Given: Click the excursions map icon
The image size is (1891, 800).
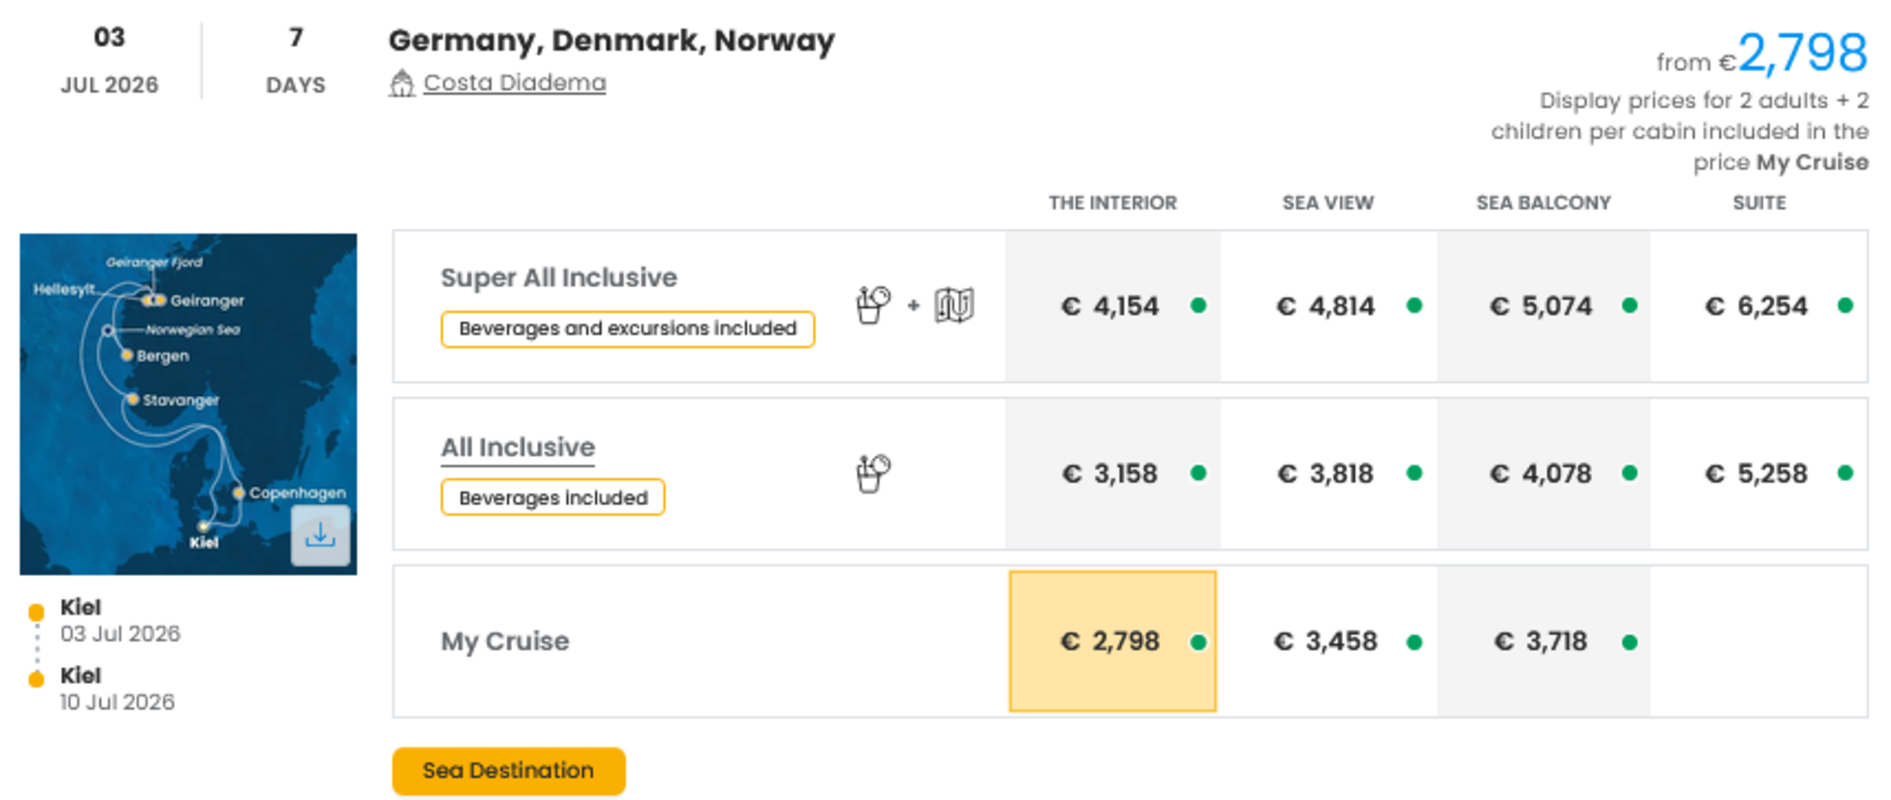Looking at the screenshot, I should [x=954, y=305].
